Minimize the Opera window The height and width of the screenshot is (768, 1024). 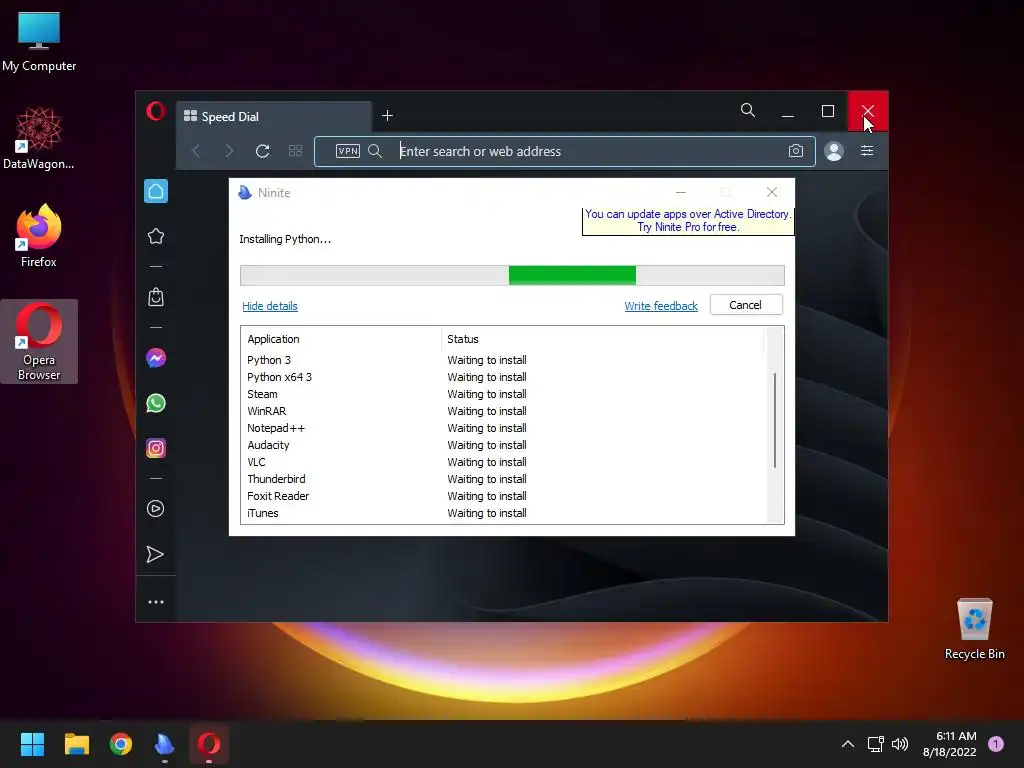point(788,112)
